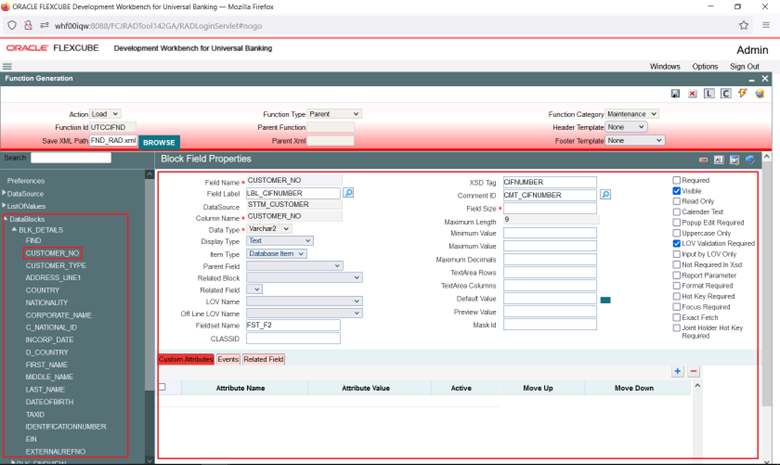780x465 pixels.
Task: Click the teal Default Value button icon
Action: [605, 300]
